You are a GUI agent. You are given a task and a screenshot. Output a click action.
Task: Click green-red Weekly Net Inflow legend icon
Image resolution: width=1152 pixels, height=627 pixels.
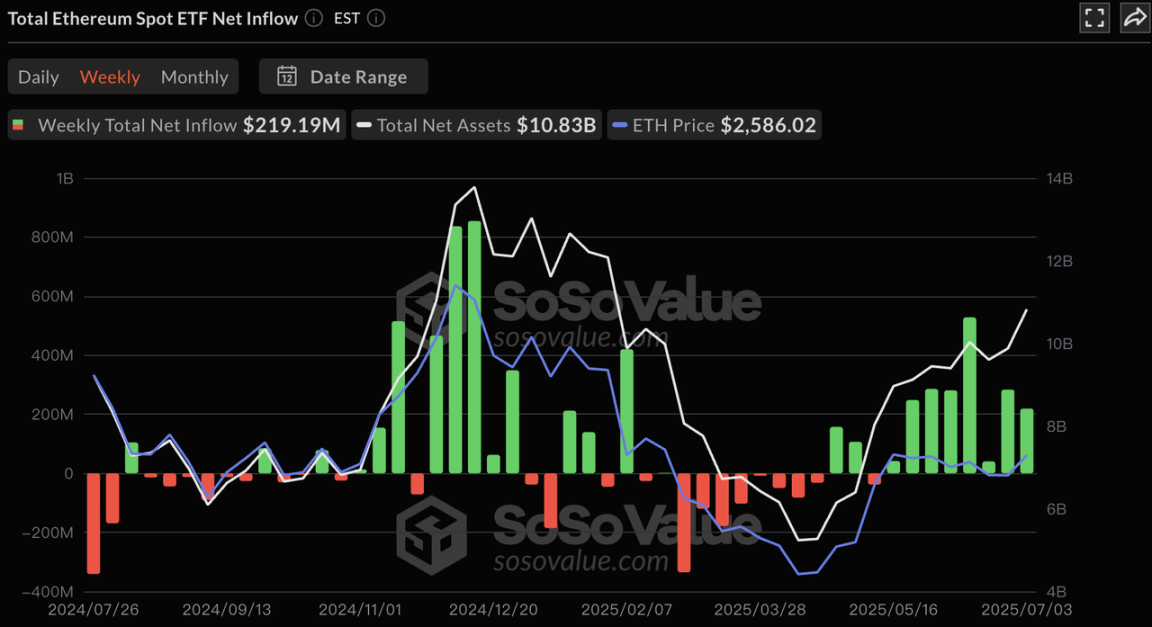[x=18, y=126]
